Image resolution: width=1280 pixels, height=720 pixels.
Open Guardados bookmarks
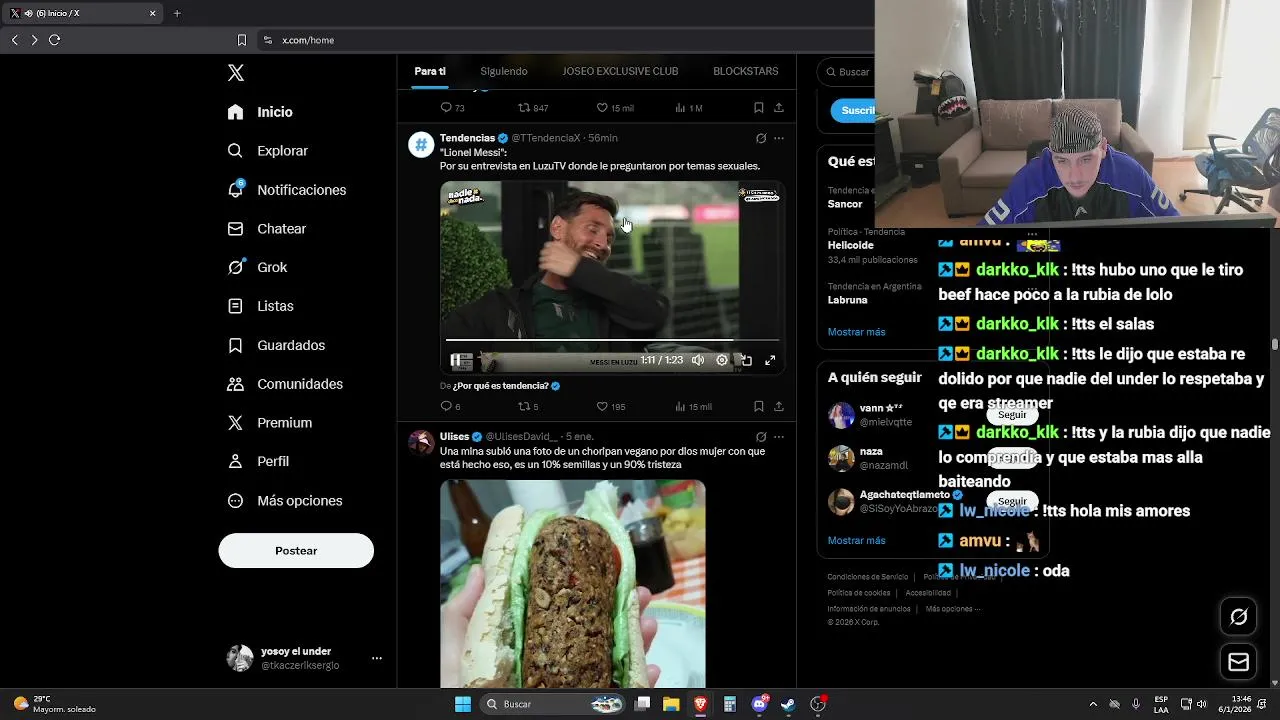[276, 345]
